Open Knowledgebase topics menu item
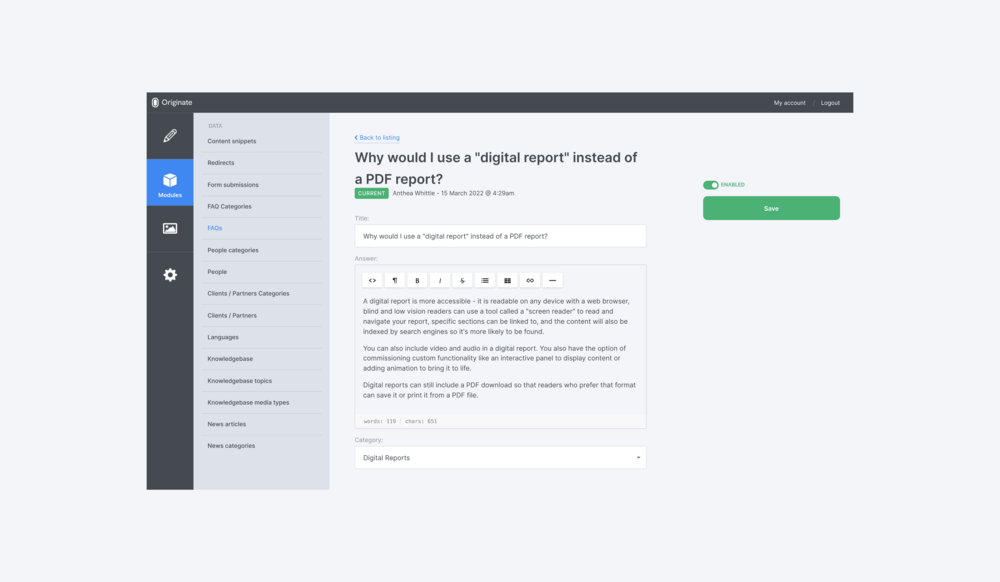1000x582 pixels. [x=239, y=381]
